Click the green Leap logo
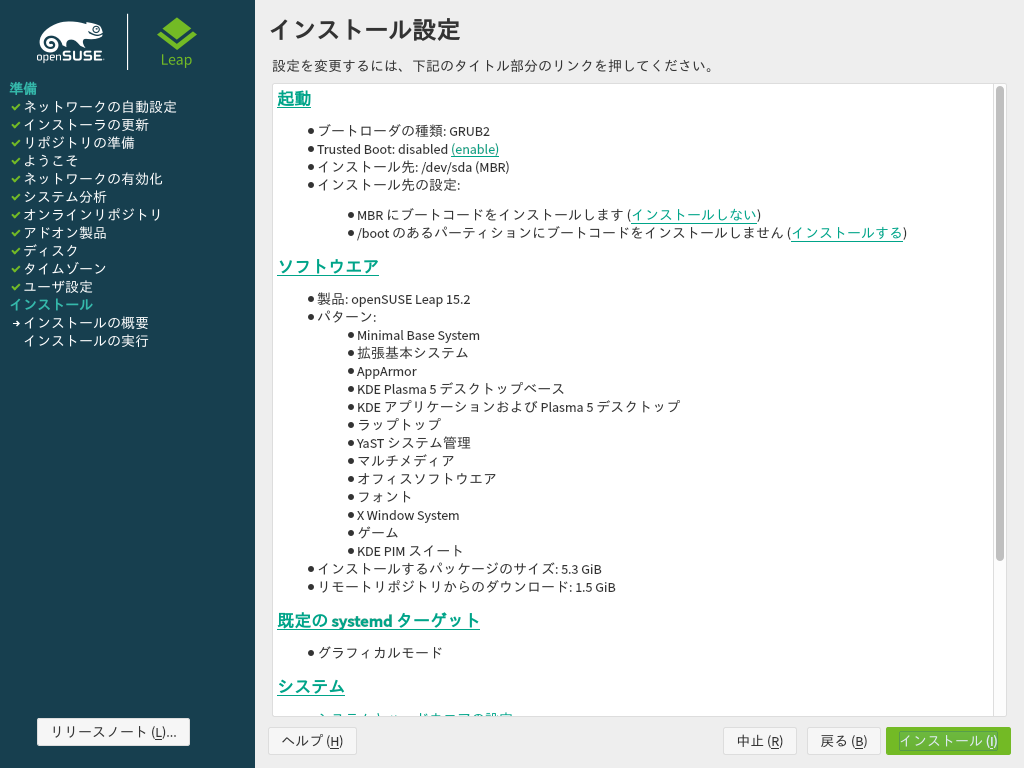 [176, 42]
